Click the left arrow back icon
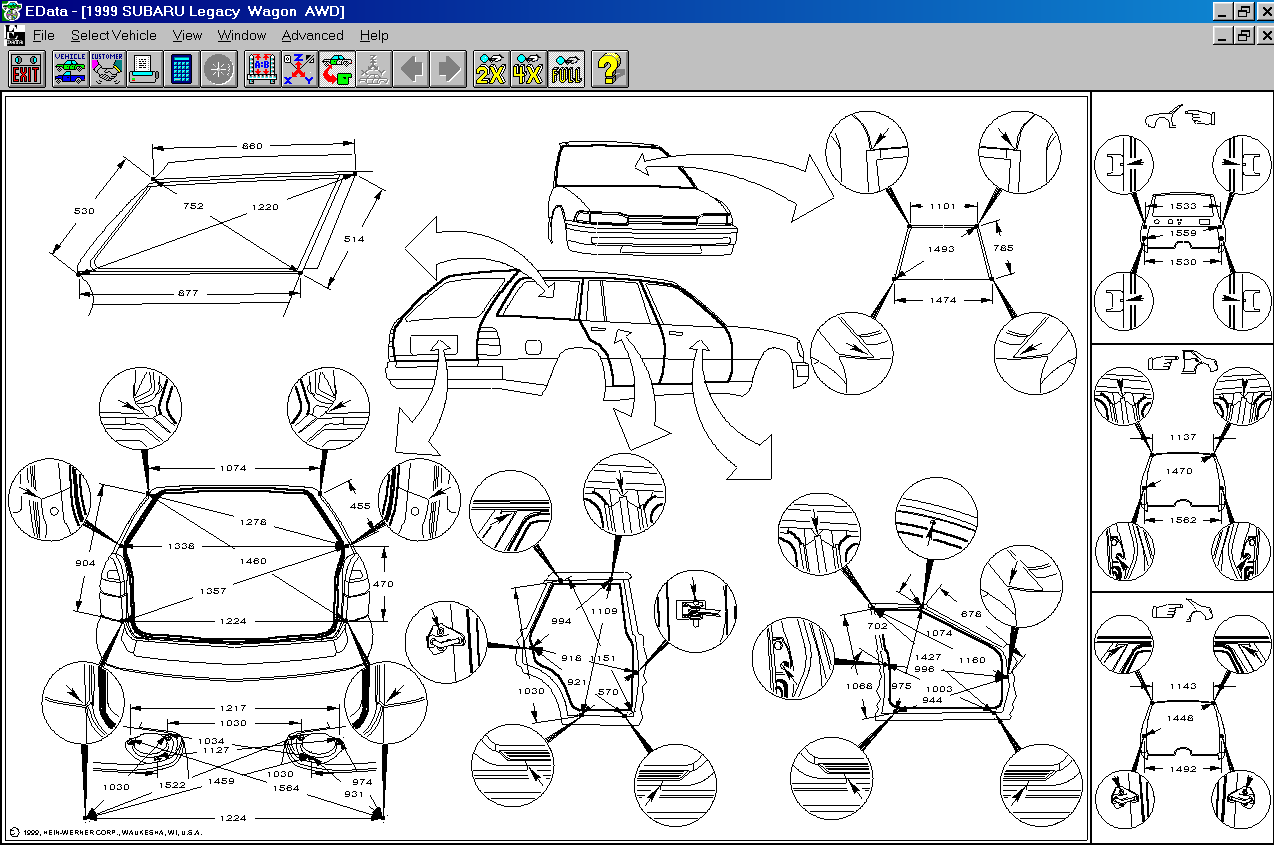This screenshot has height=846, width=1274. coord(410,69)
